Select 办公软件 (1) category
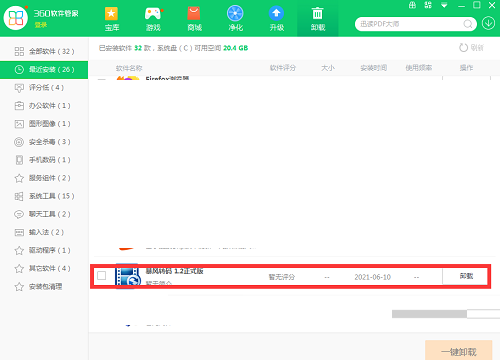 [44, 106]
